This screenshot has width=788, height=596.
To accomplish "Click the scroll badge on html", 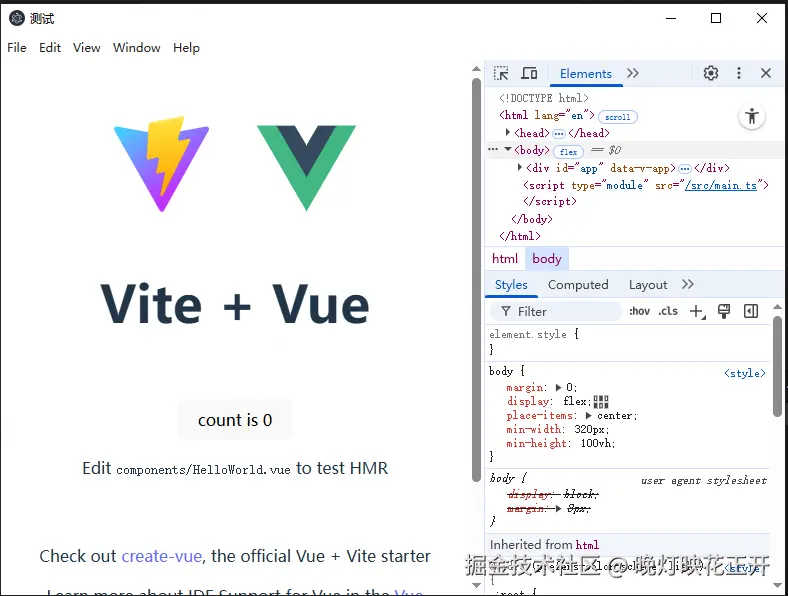I will point(618,117).
